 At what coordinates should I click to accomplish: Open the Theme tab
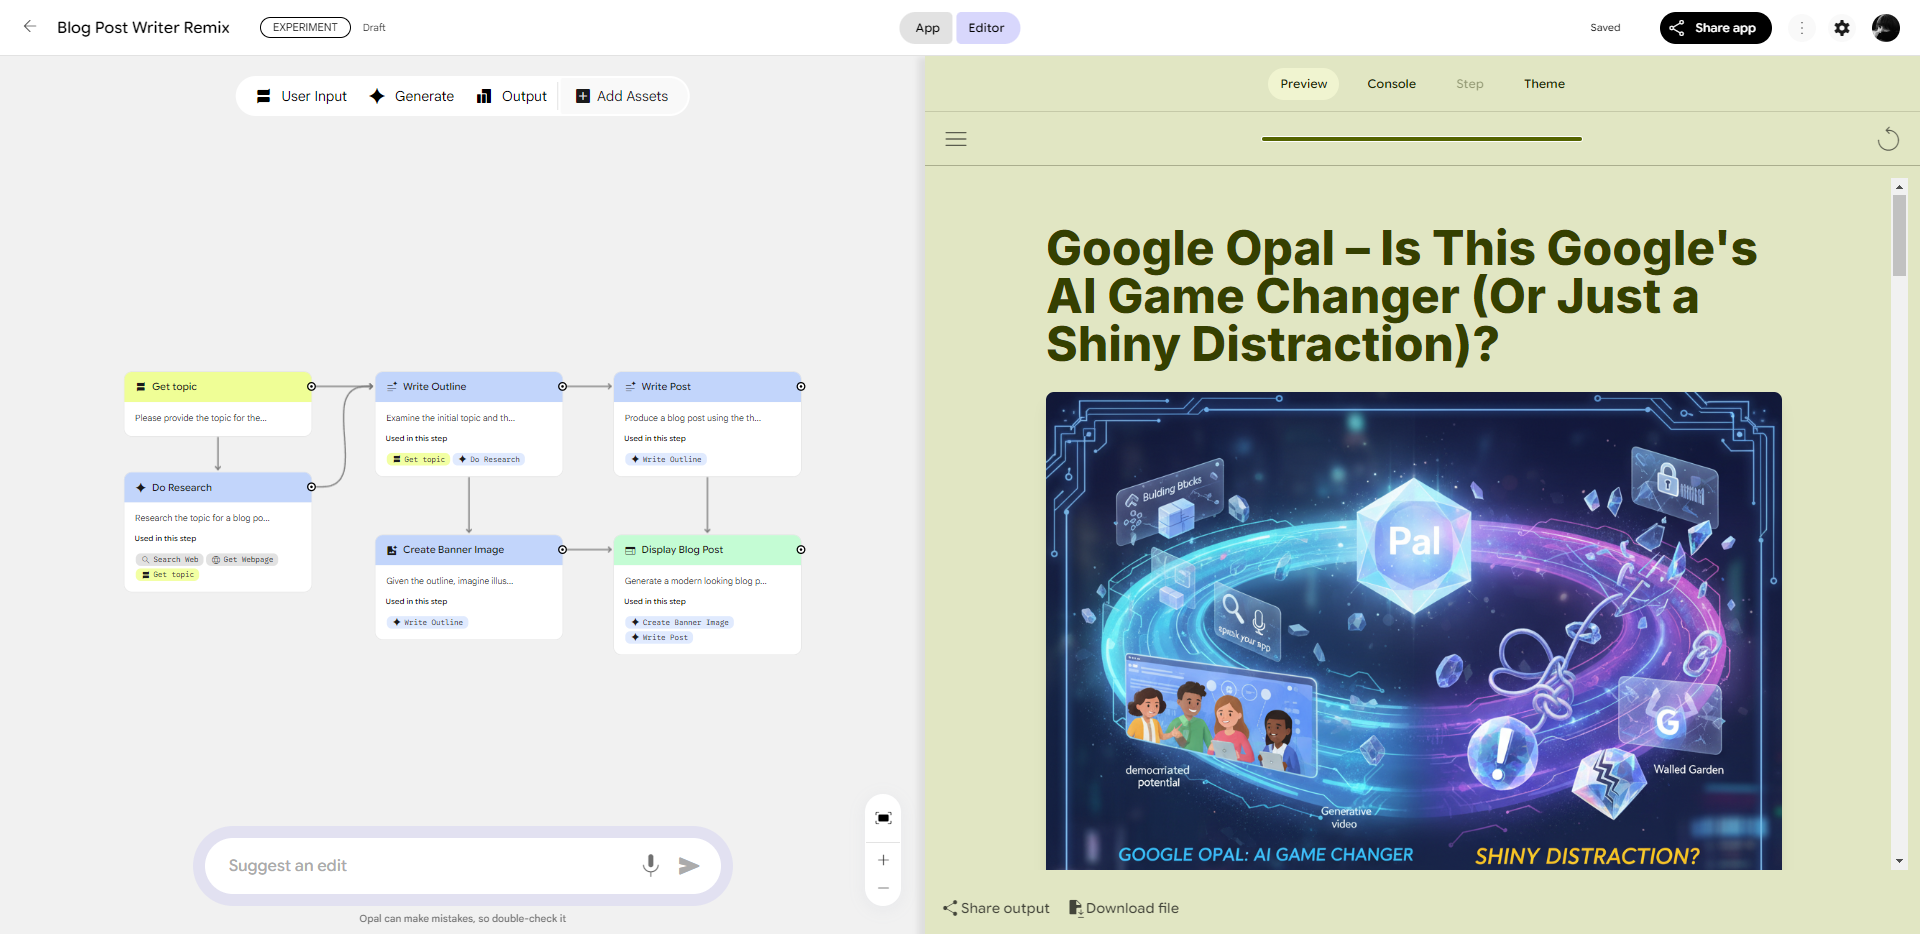point(1544,84)
